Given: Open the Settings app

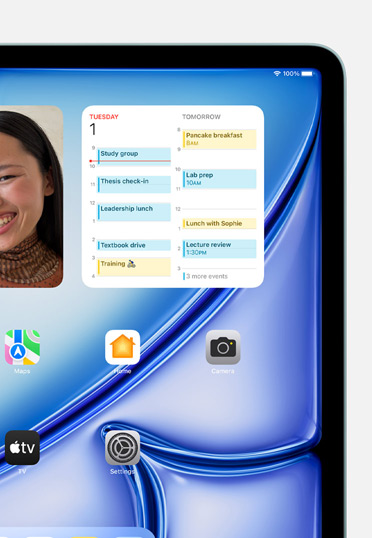Looking at the screenshot, I should coord(123,447).
